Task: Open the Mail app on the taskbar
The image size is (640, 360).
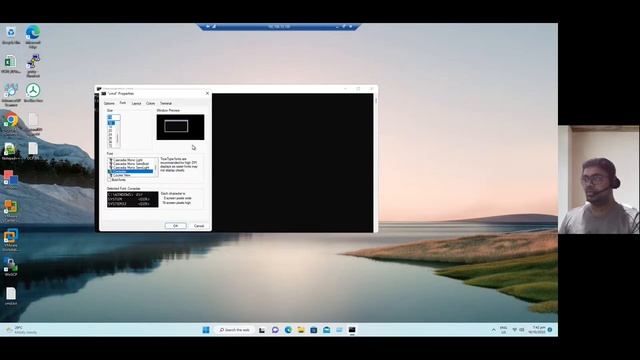Action: [327, 330]
